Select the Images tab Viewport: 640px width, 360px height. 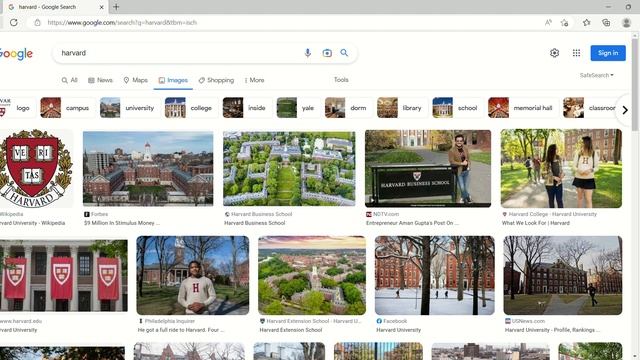click(x=173, y=80)
